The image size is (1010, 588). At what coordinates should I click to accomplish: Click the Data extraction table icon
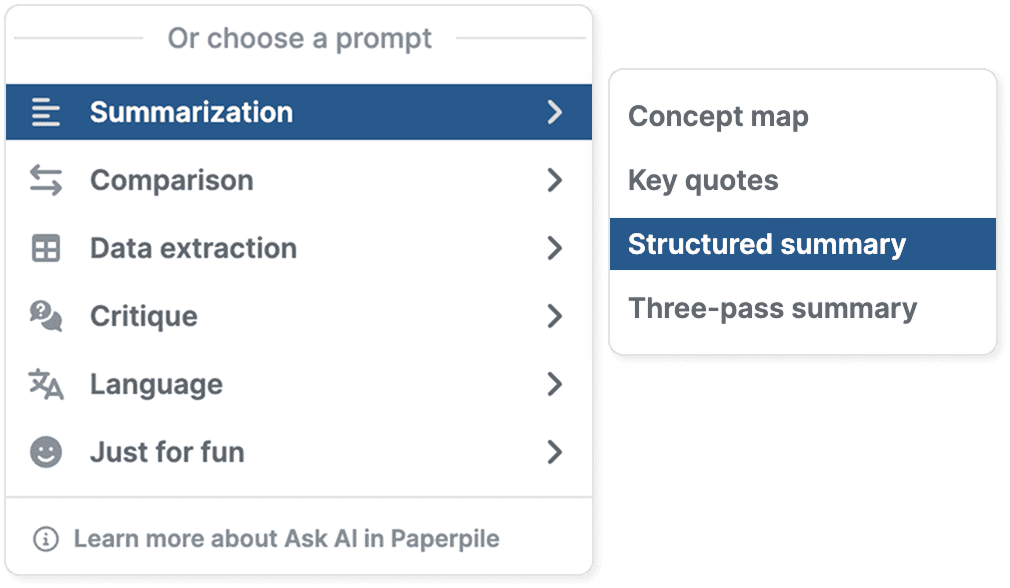[x=46, y=249]
